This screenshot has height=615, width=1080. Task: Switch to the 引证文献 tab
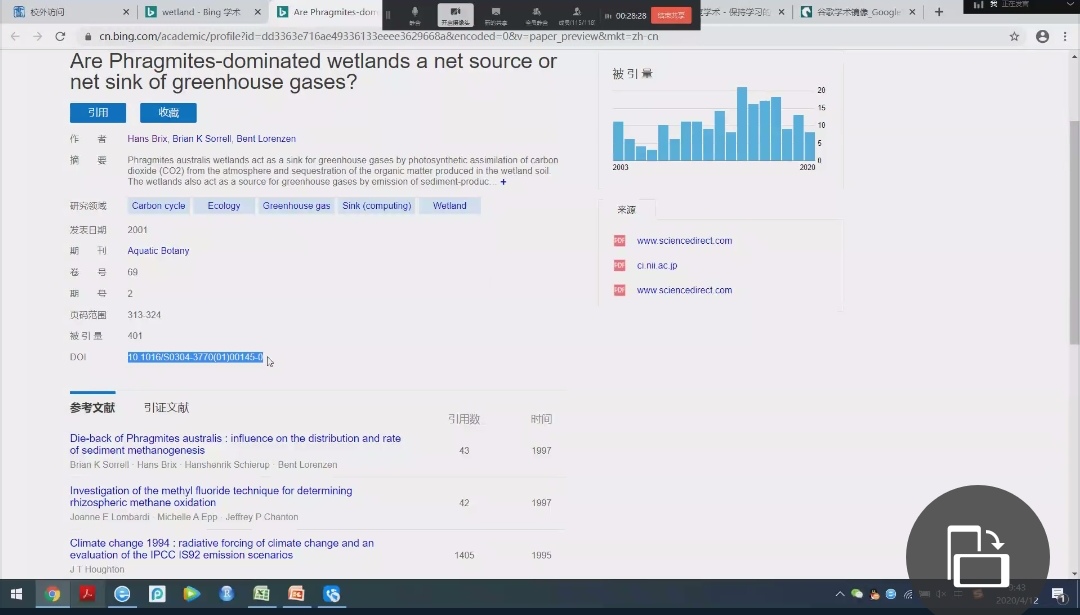click(166, 408)
